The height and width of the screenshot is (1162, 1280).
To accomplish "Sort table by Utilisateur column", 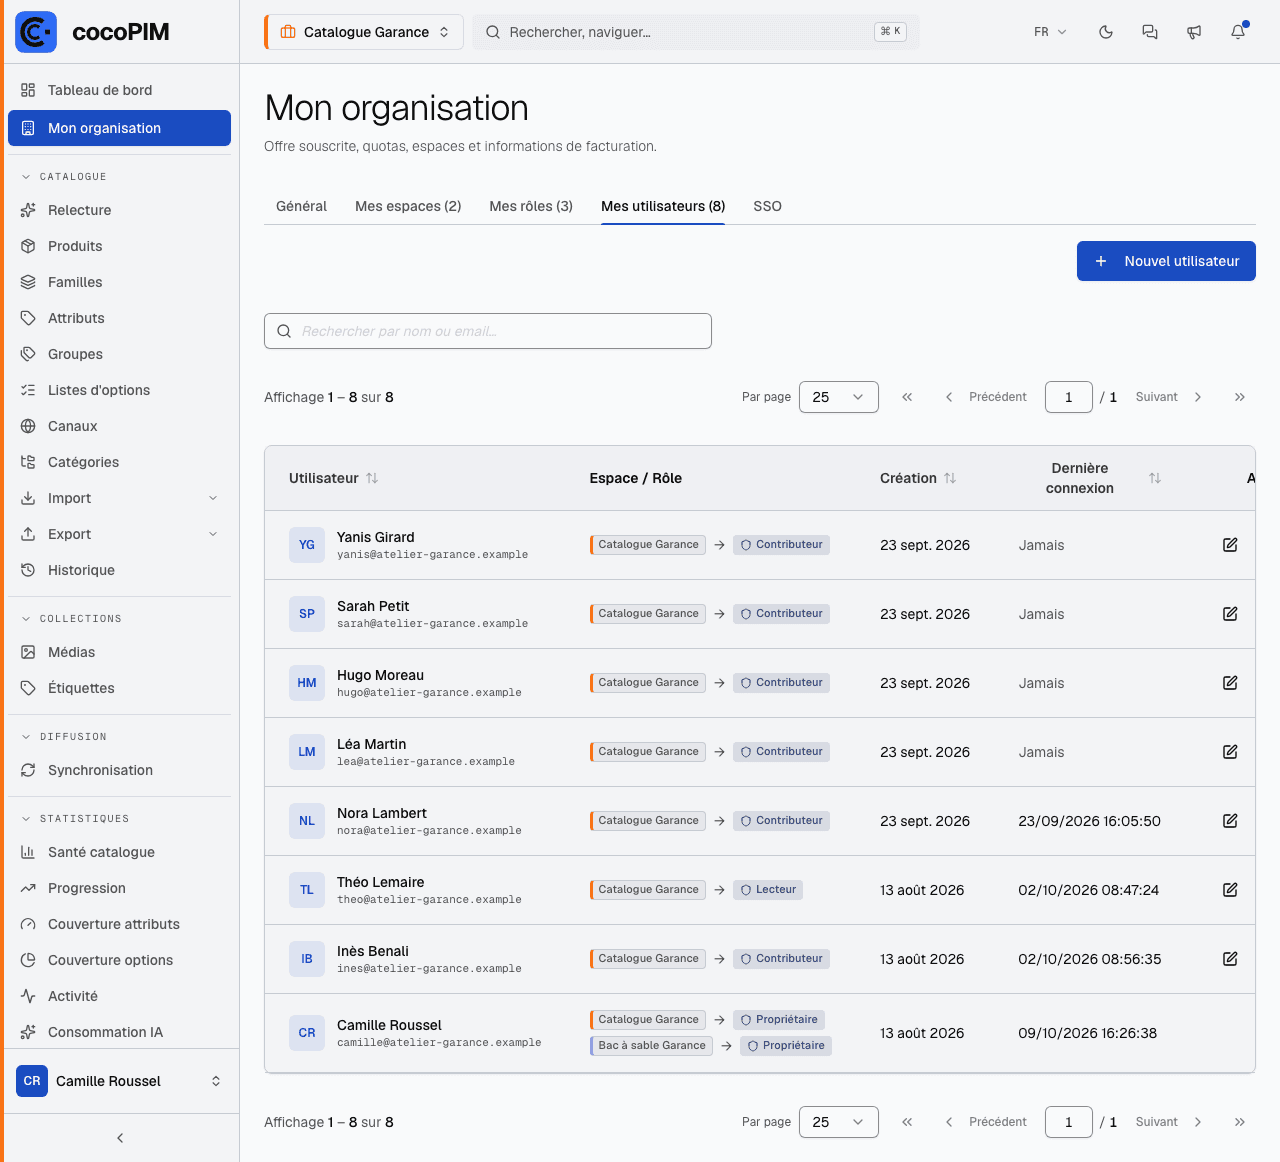I will pos(334,478).
